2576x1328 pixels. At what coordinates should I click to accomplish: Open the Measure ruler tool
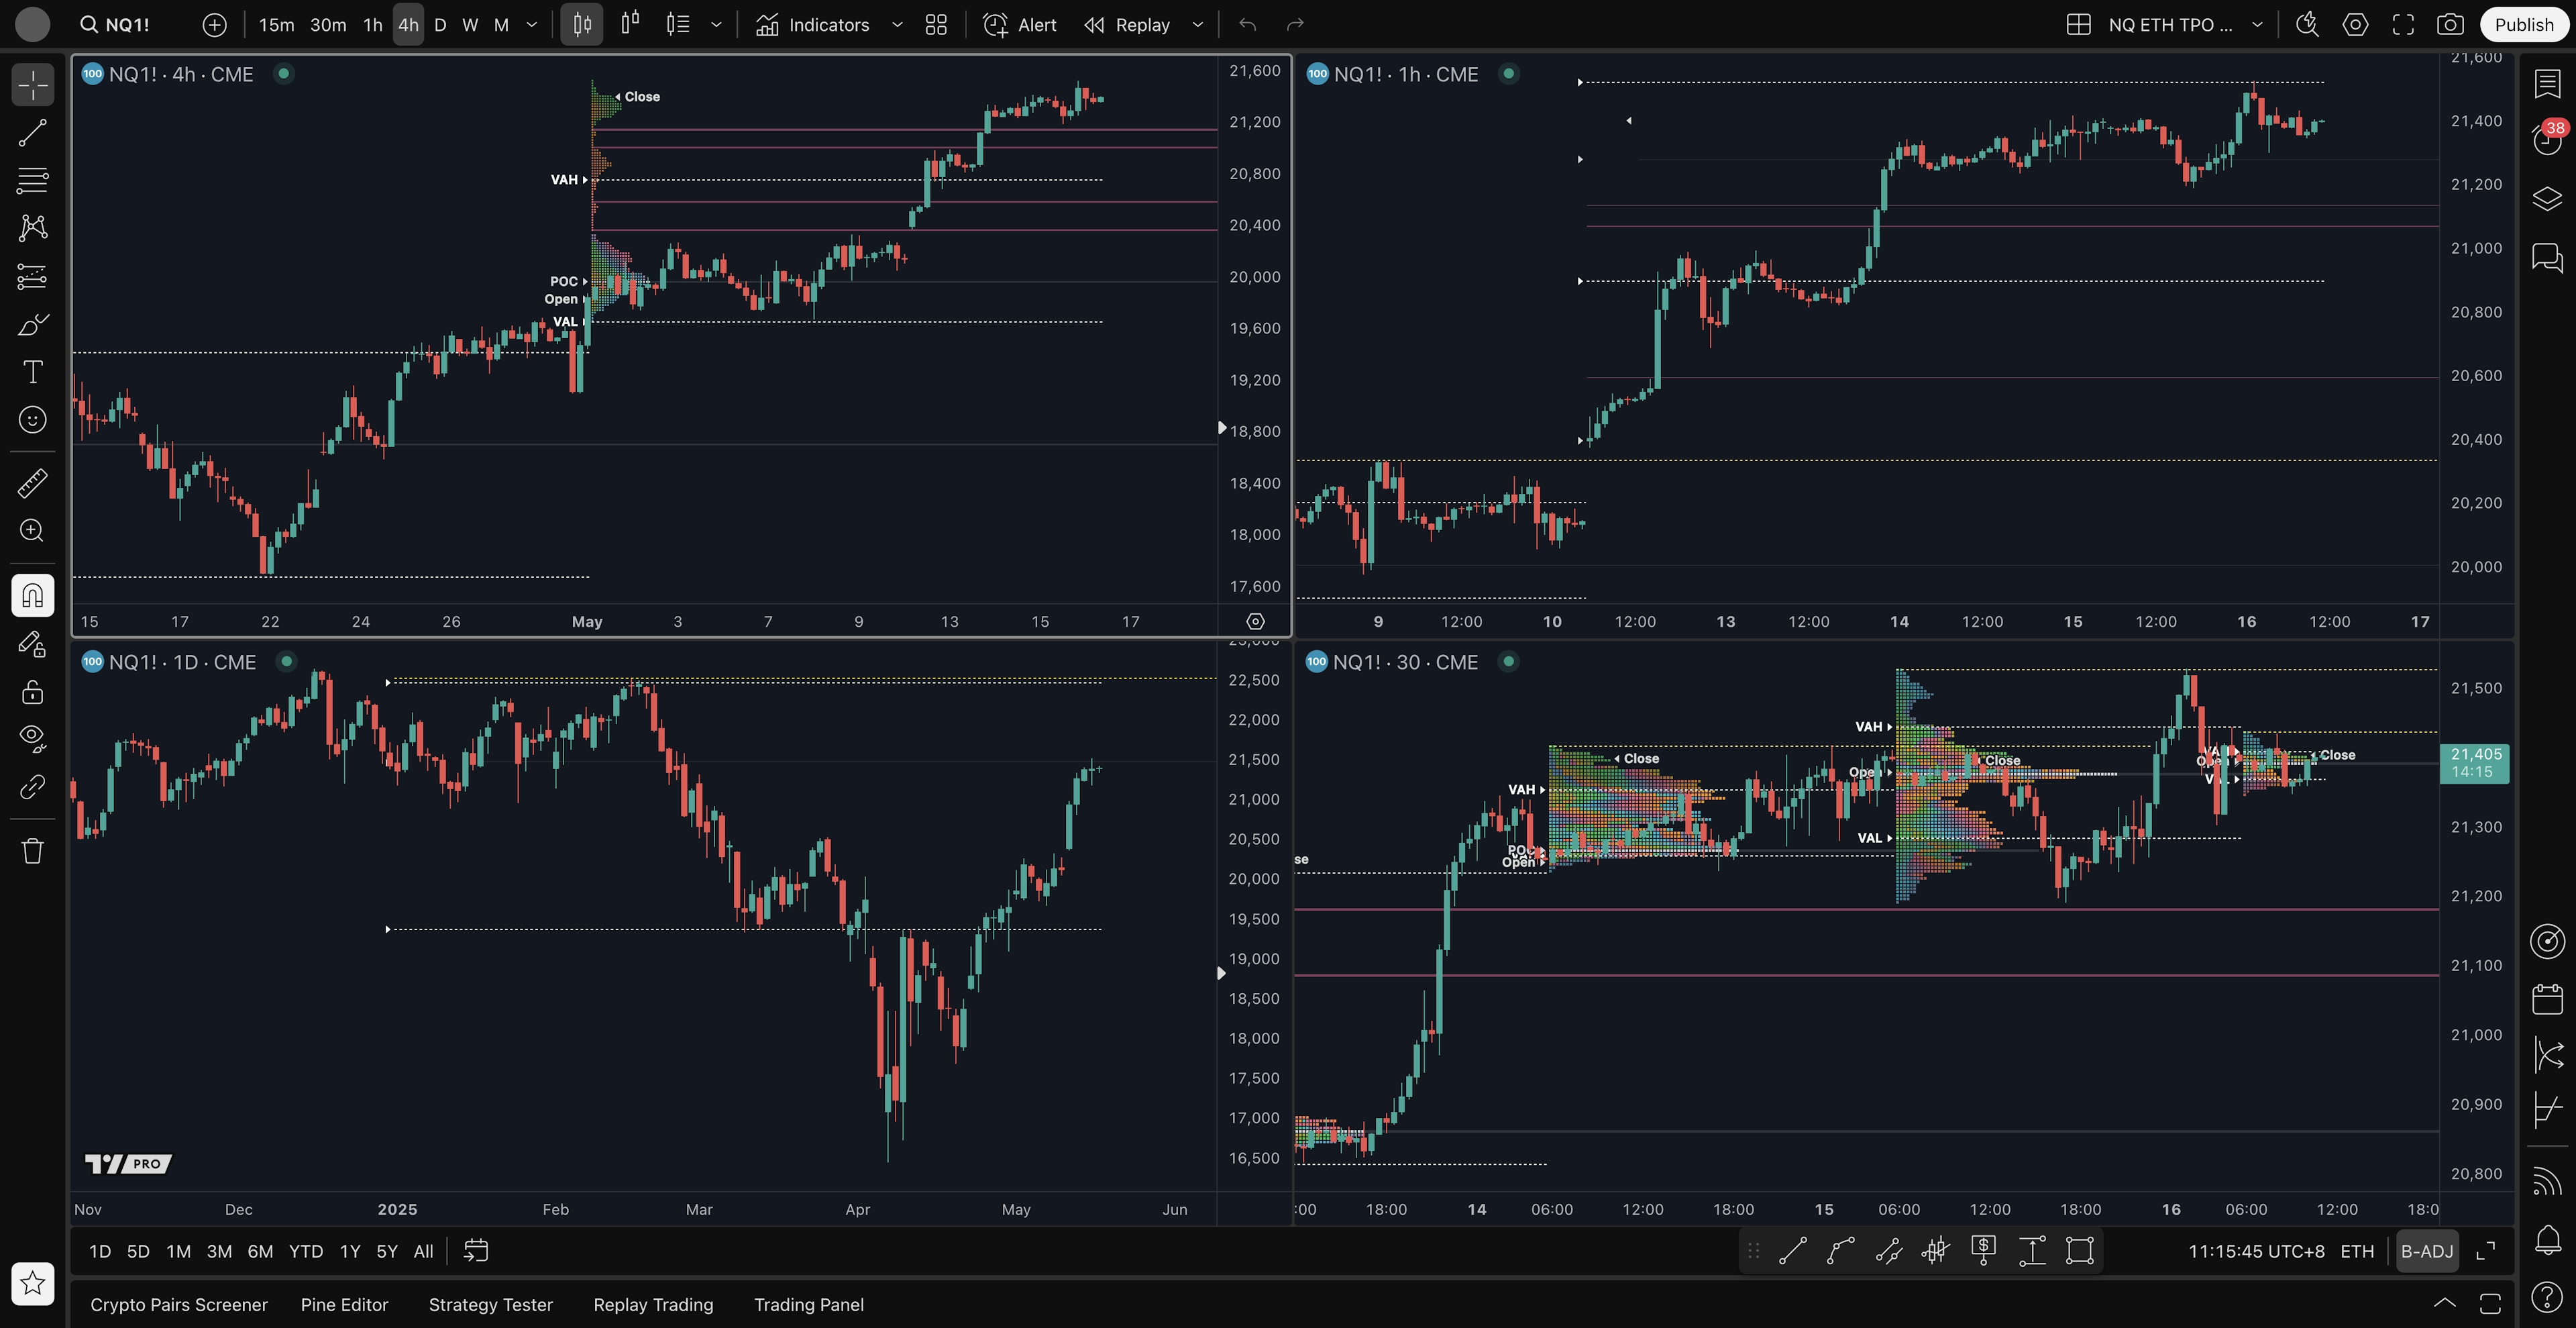32,483
